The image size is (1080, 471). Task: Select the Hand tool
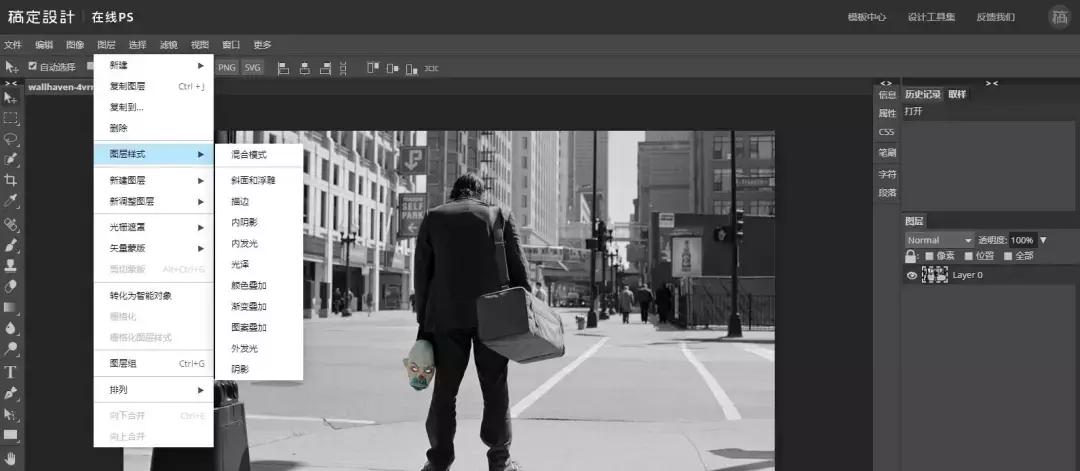(11, 458)
